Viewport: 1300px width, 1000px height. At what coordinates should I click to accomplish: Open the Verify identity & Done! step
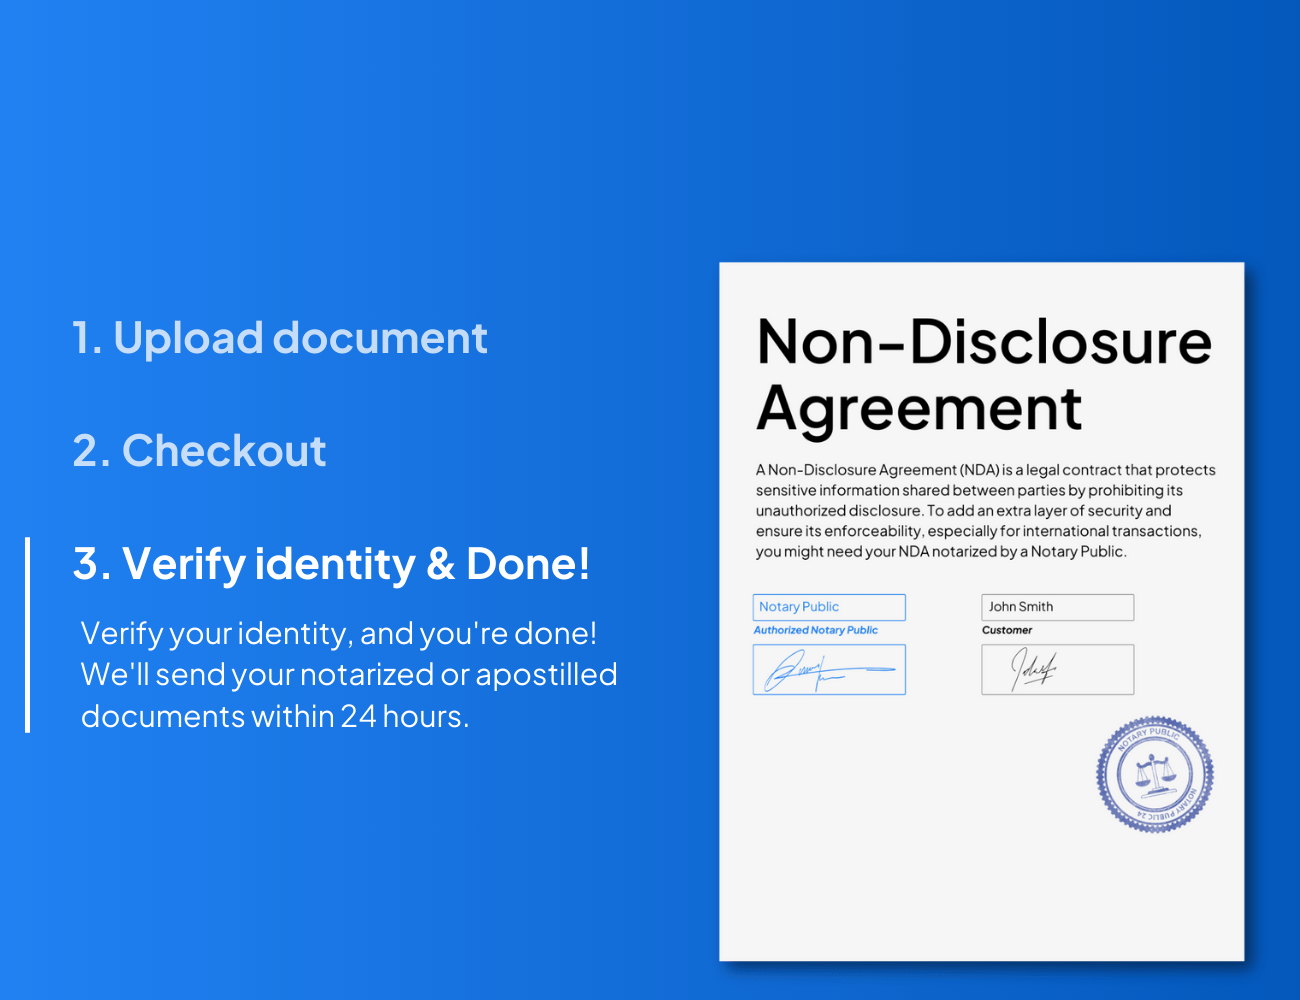click(331, 564)
